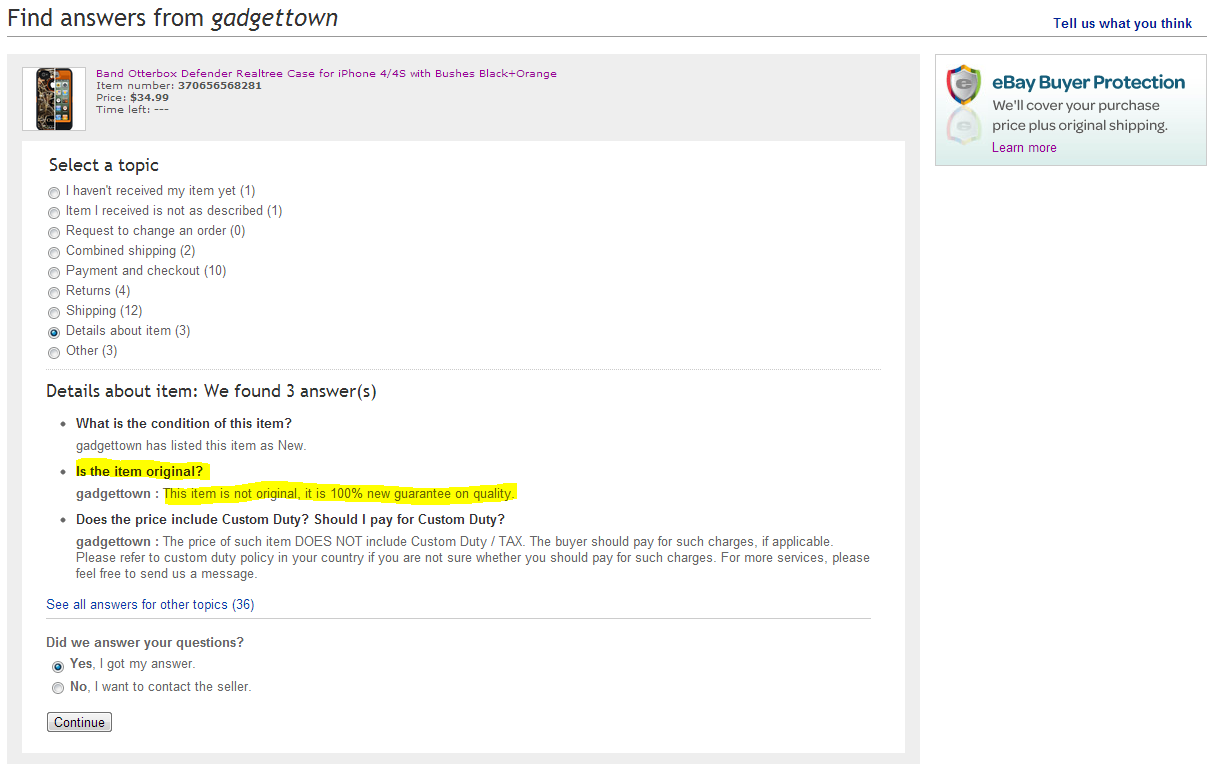Select "I haven't received my item yet" topic
Image resolution: width=1214 pixels, height=764 pixels.
(x=54, y=192)
